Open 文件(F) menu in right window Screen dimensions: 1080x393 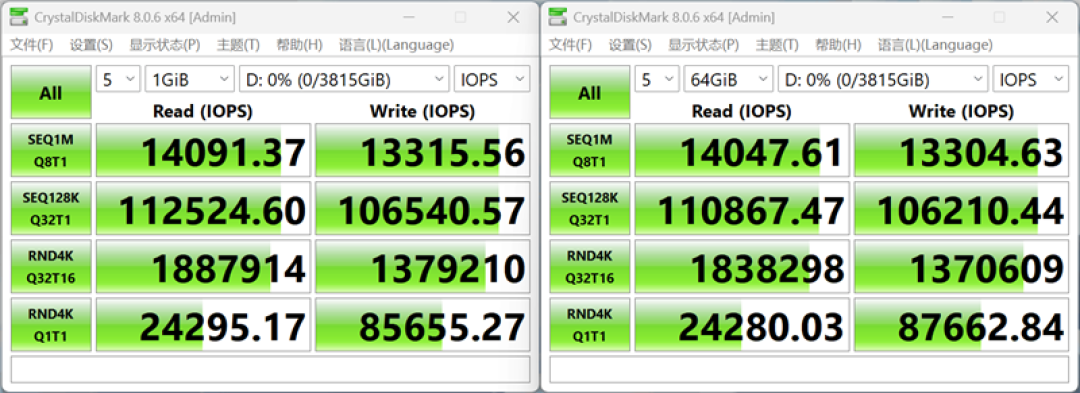tap(570, 45)
